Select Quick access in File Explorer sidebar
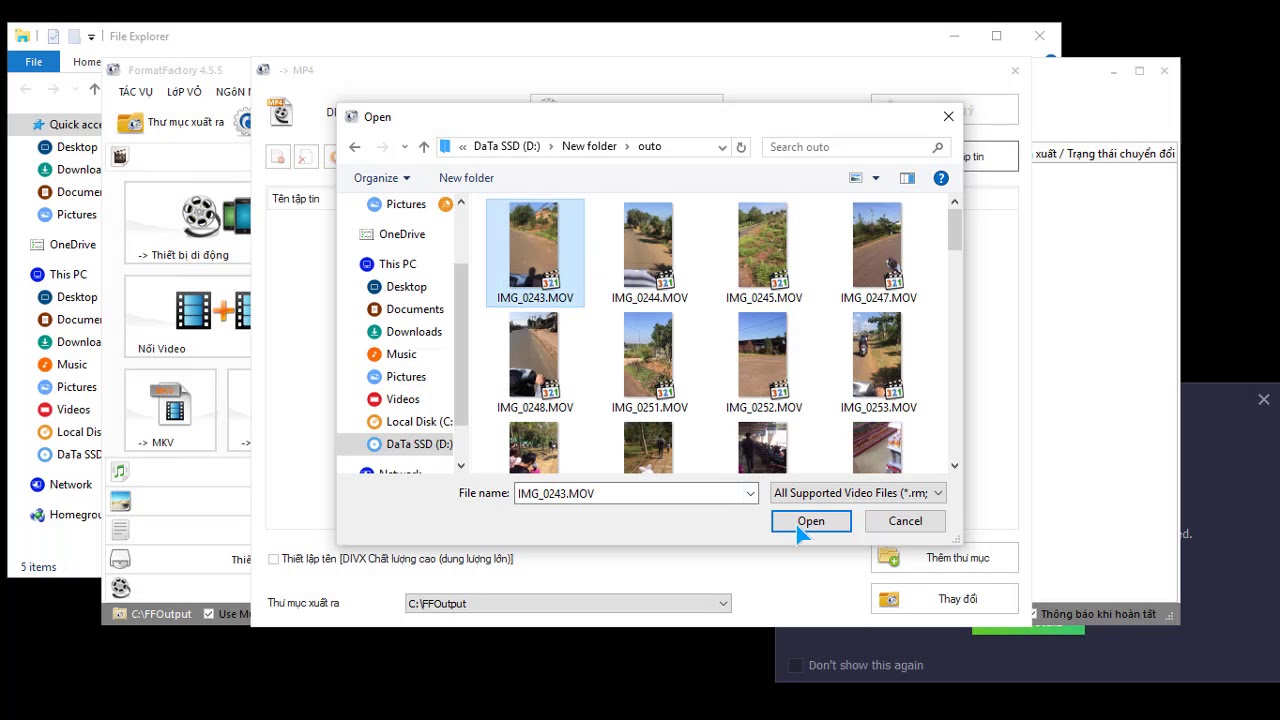 tap(66, 124)
